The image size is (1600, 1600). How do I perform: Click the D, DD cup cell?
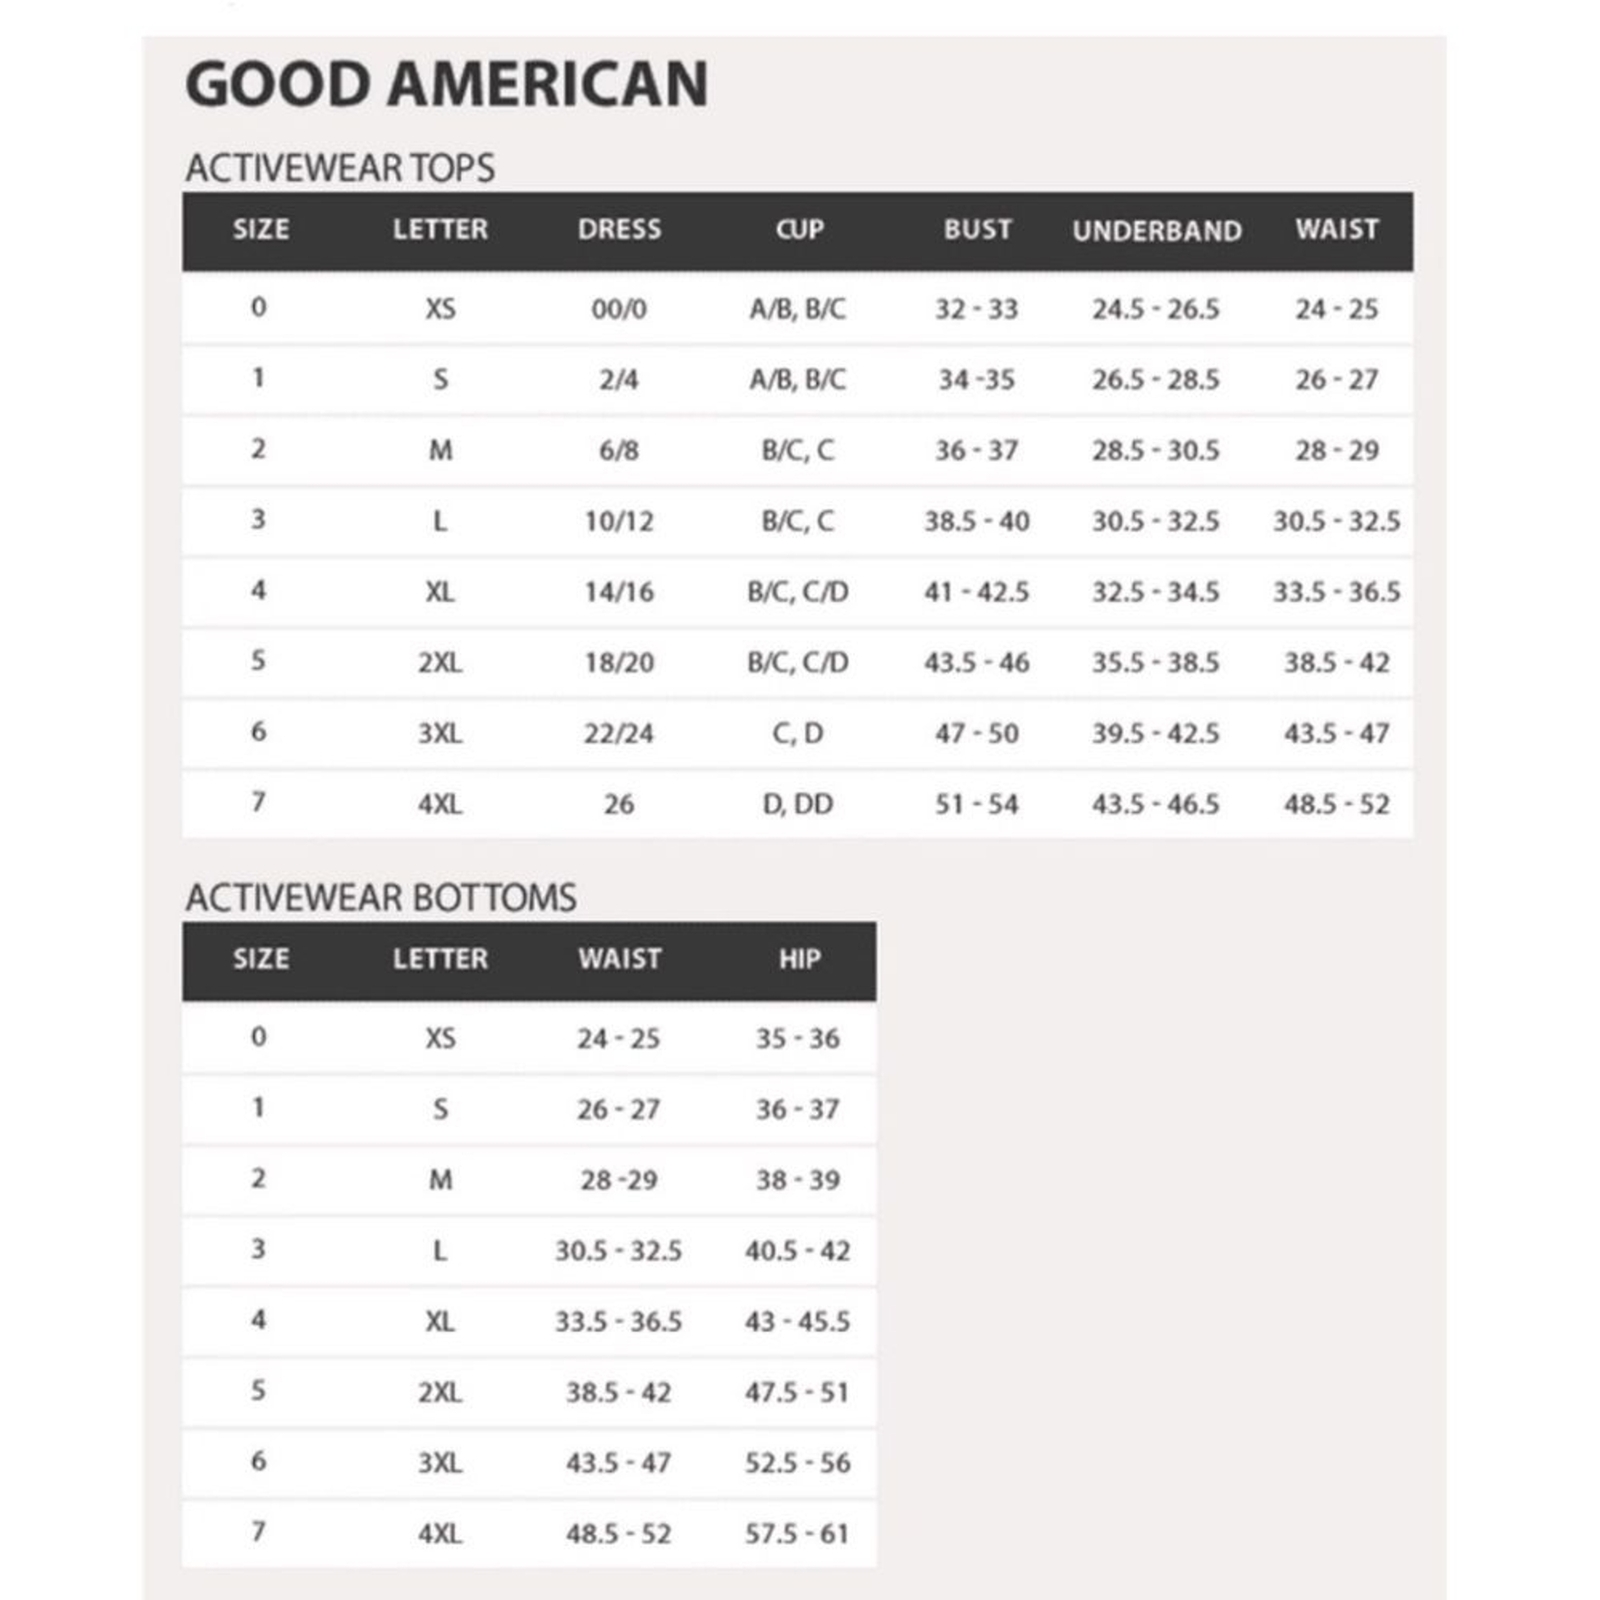[x=798, y=804]
